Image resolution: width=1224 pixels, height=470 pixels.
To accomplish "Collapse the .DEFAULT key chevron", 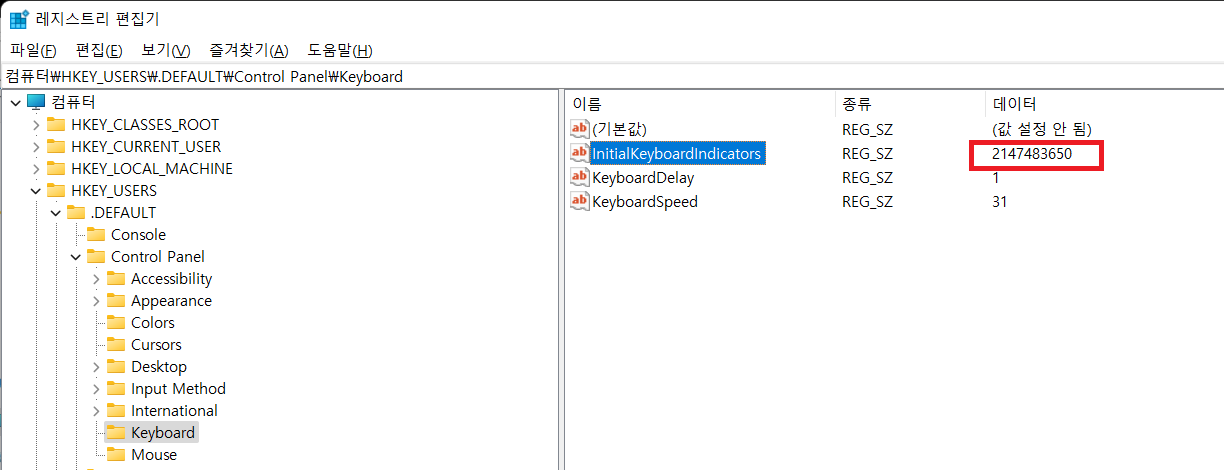I will click(x=56, y=212).
